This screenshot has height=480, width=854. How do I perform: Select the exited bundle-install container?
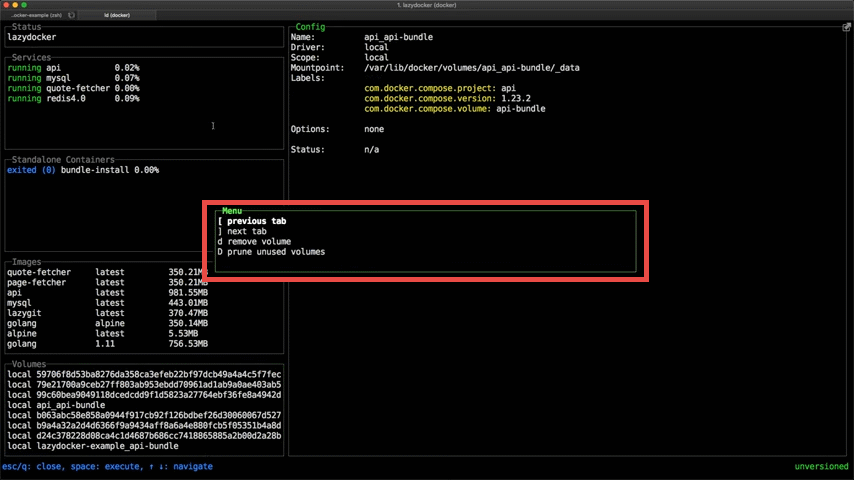tap(82, 170)
